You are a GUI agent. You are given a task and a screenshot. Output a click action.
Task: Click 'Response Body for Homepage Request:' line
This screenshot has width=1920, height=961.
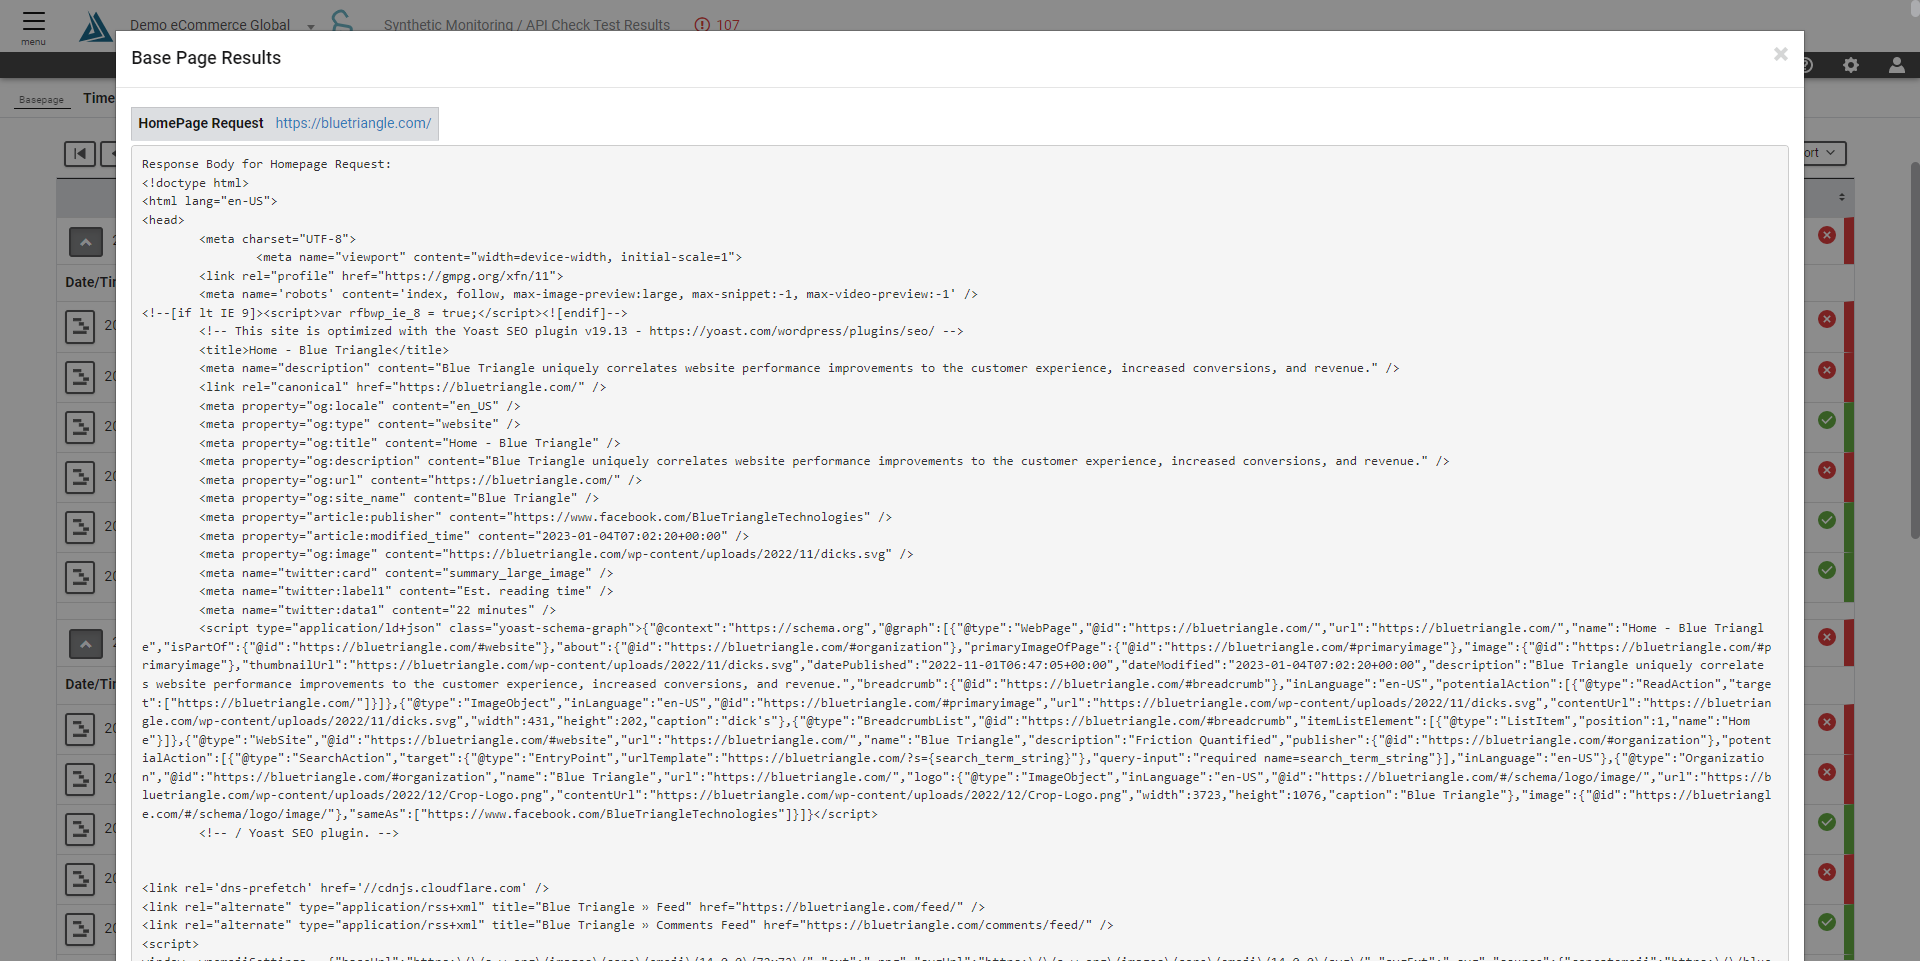(x=267, y=164)
